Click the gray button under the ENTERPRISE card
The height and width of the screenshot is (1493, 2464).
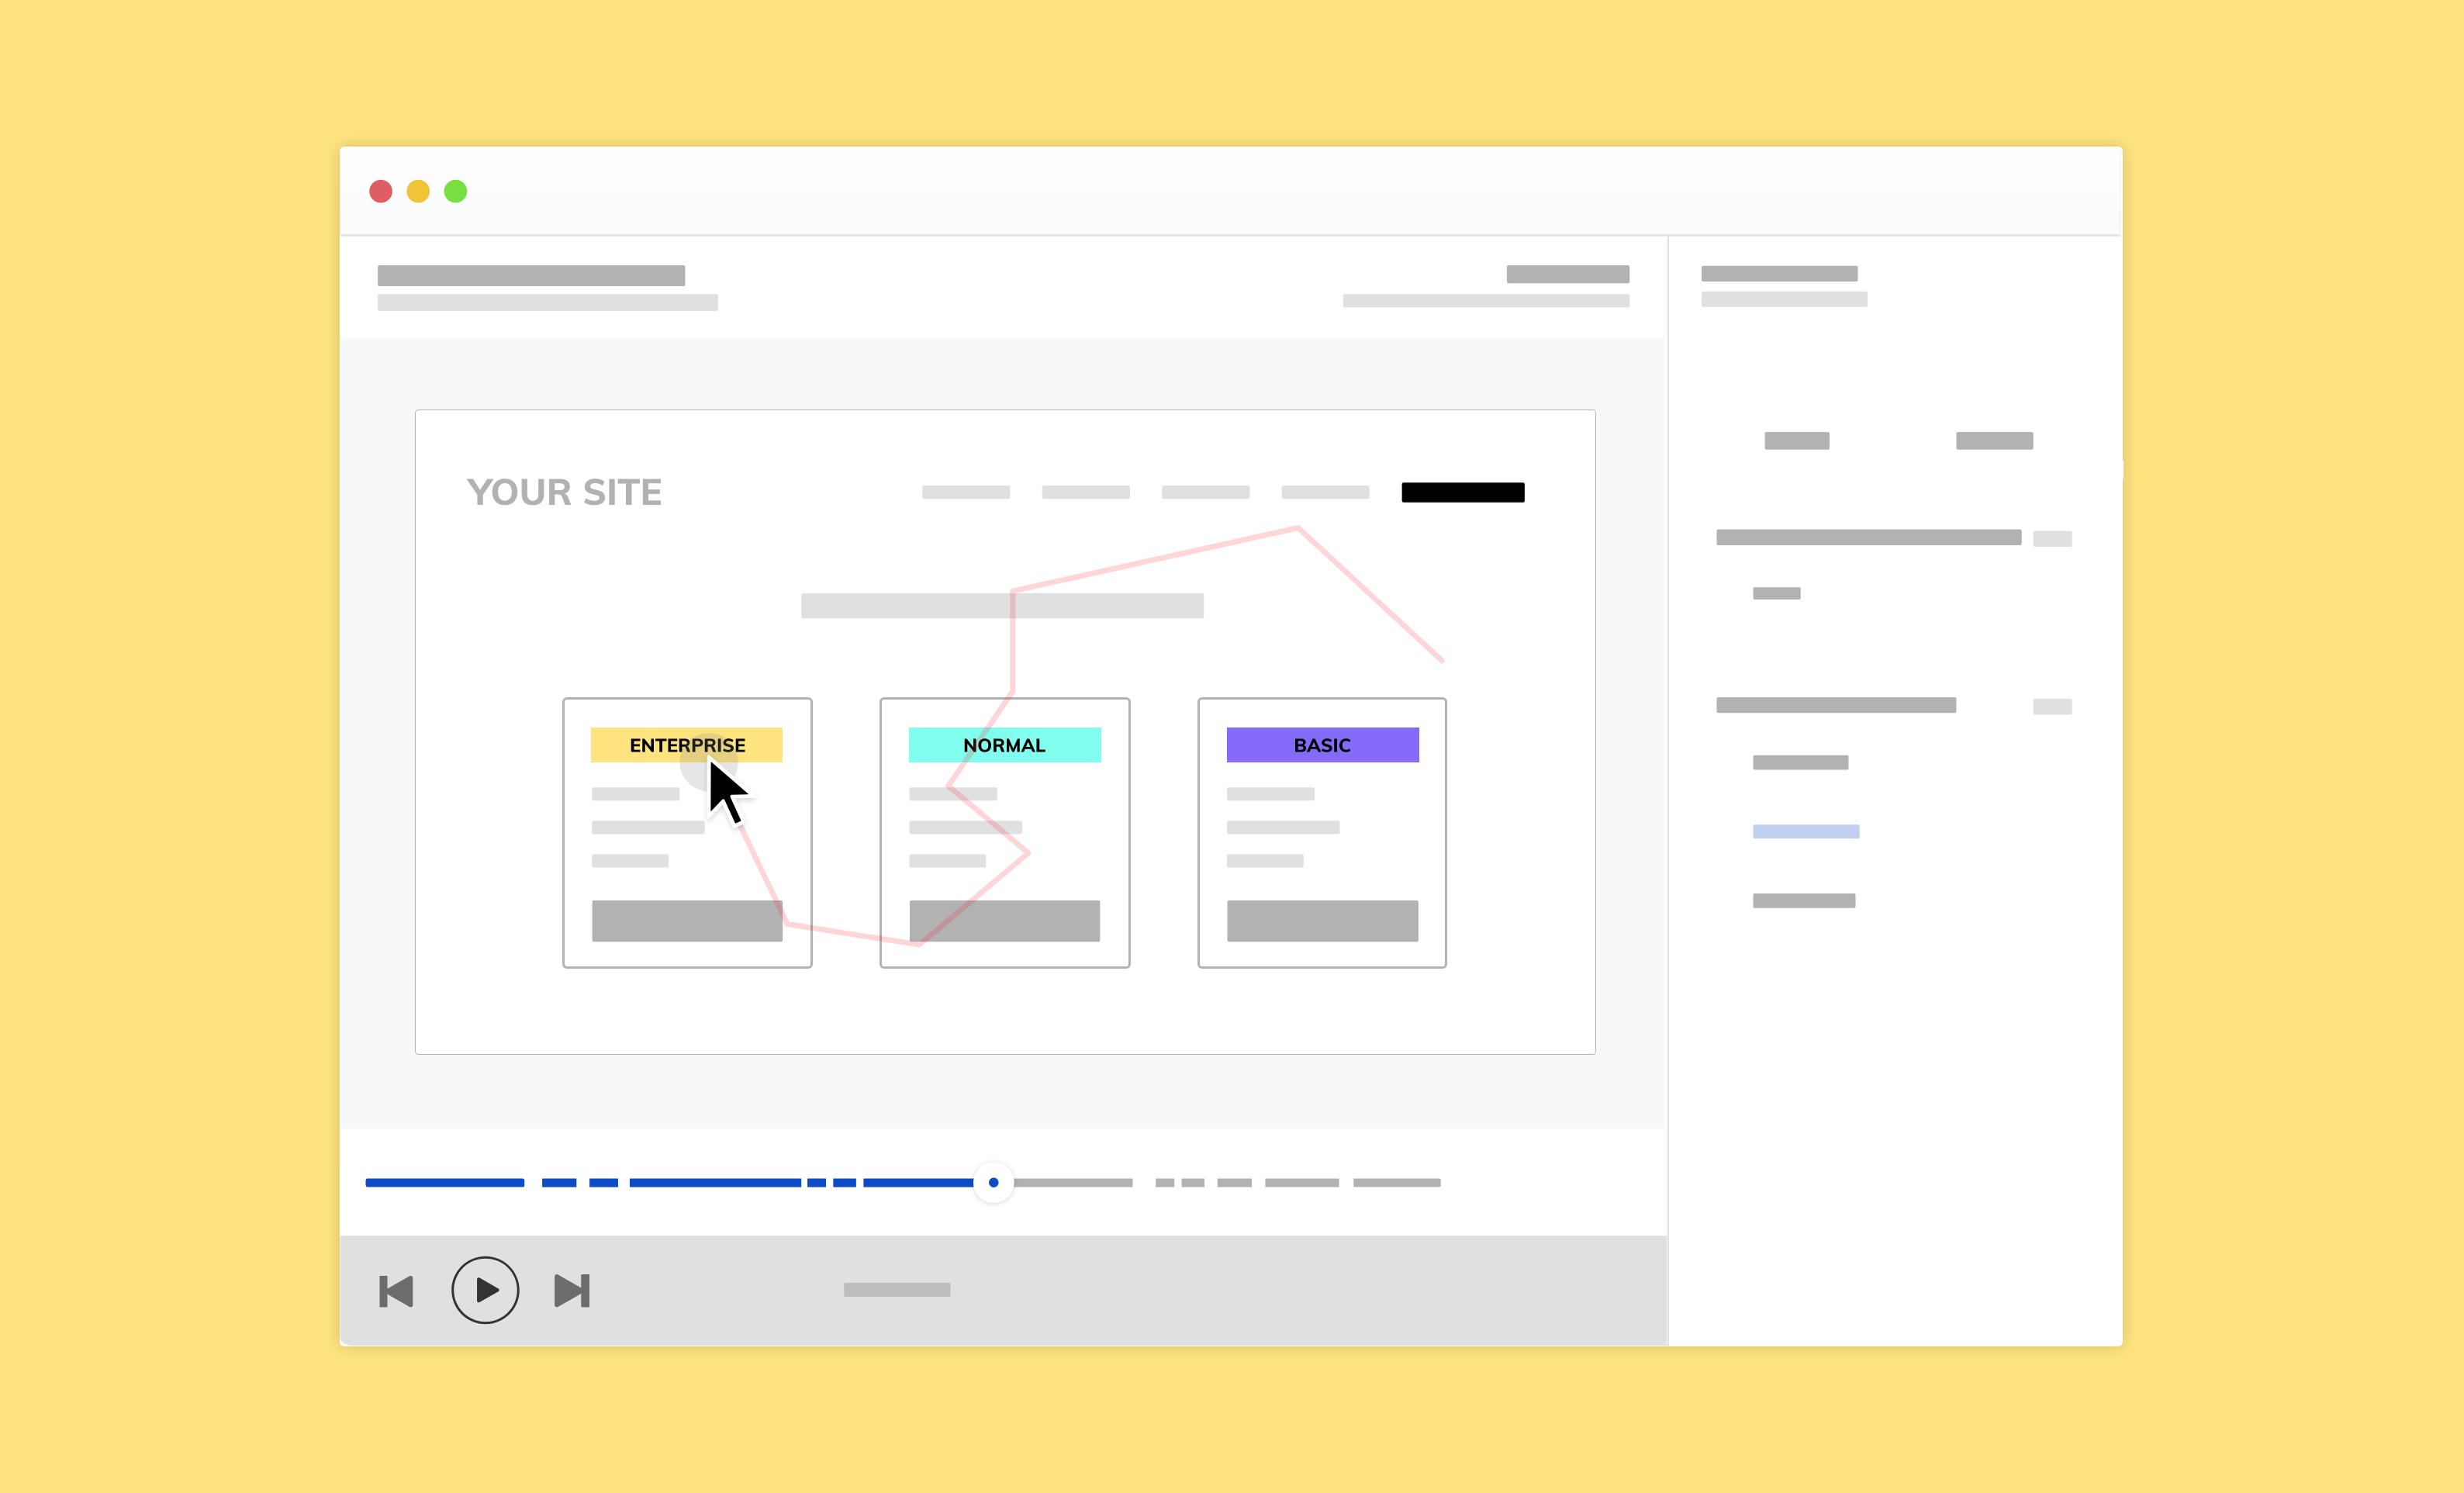[x=687, y=920]
